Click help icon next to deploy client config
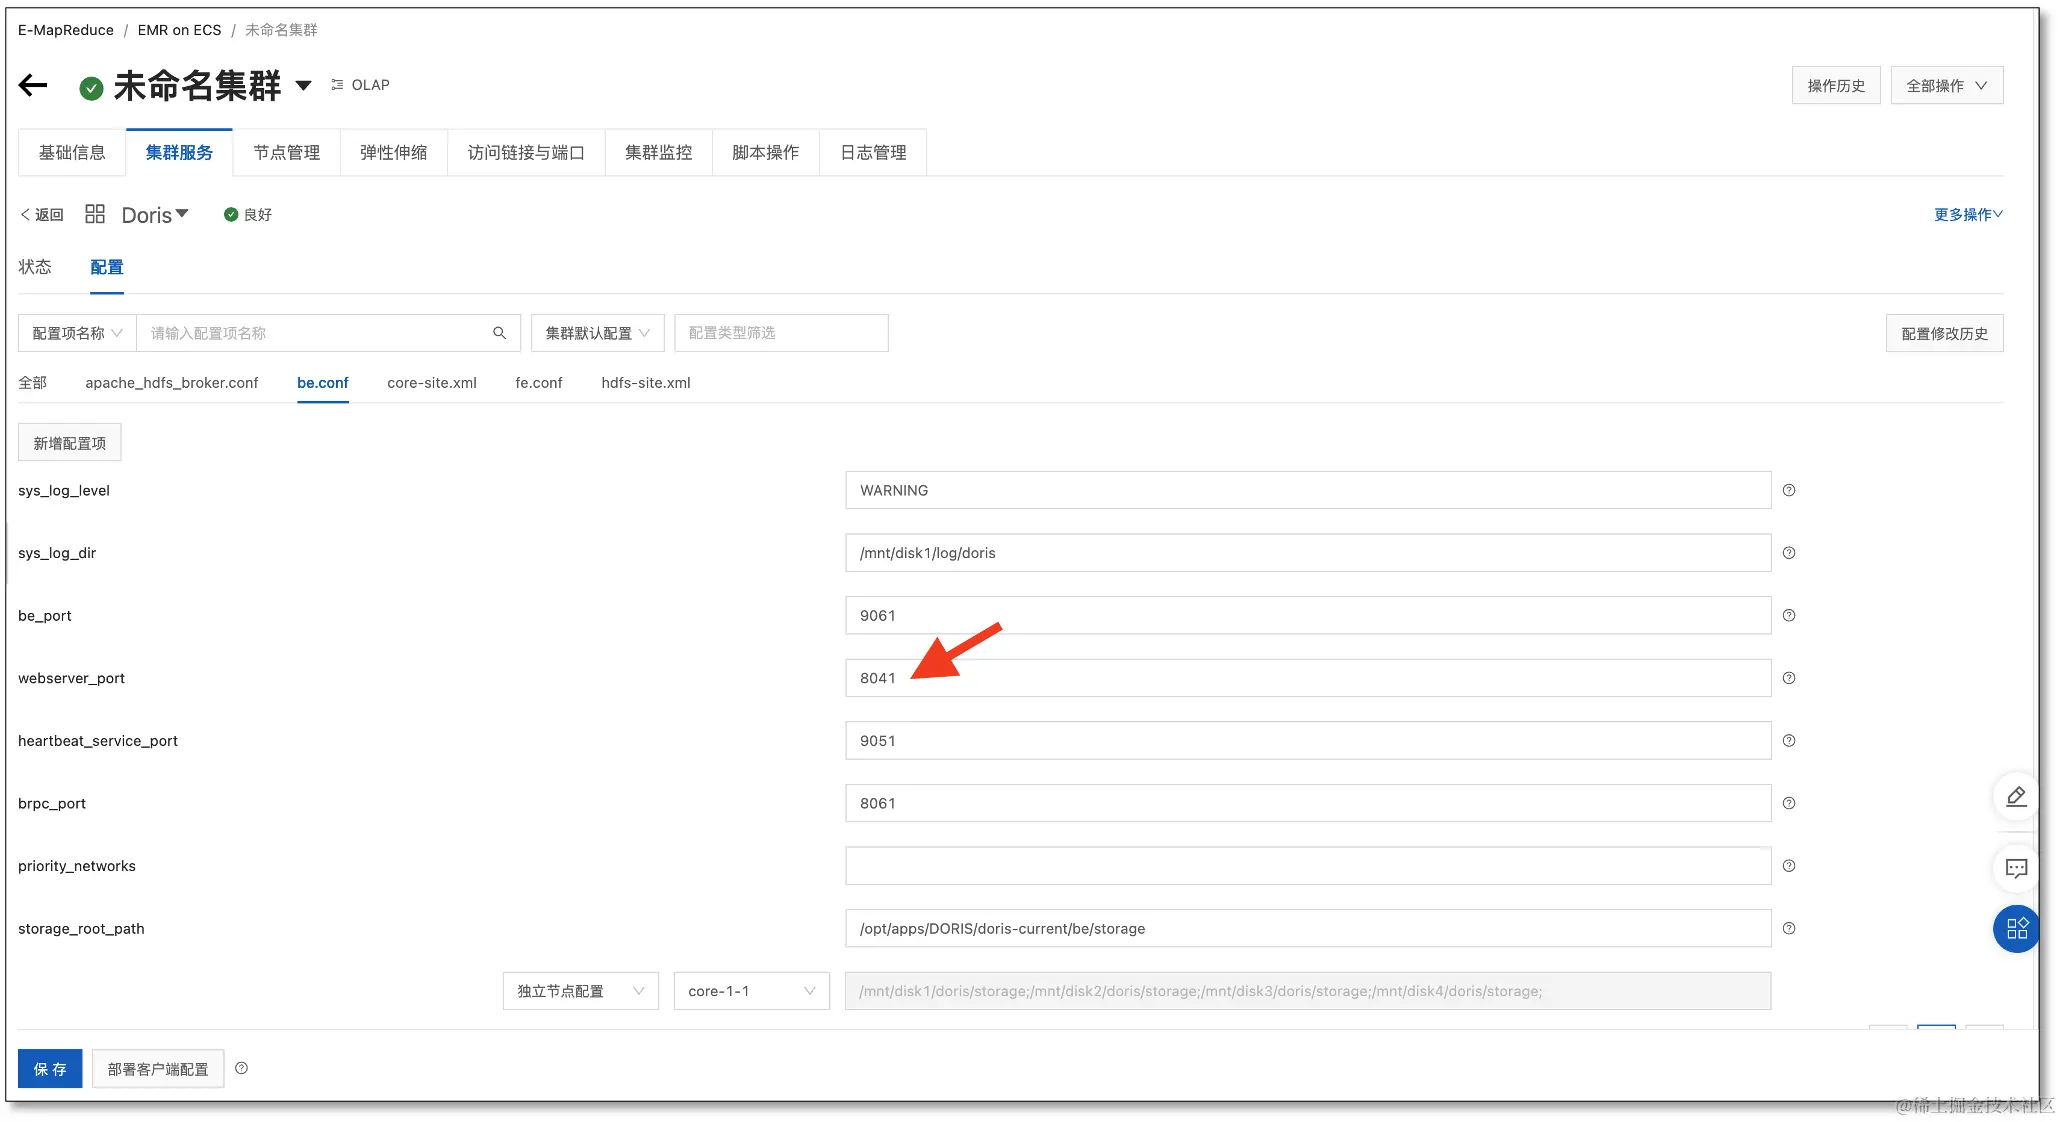2062x1122 pixels. [241, 1068]
